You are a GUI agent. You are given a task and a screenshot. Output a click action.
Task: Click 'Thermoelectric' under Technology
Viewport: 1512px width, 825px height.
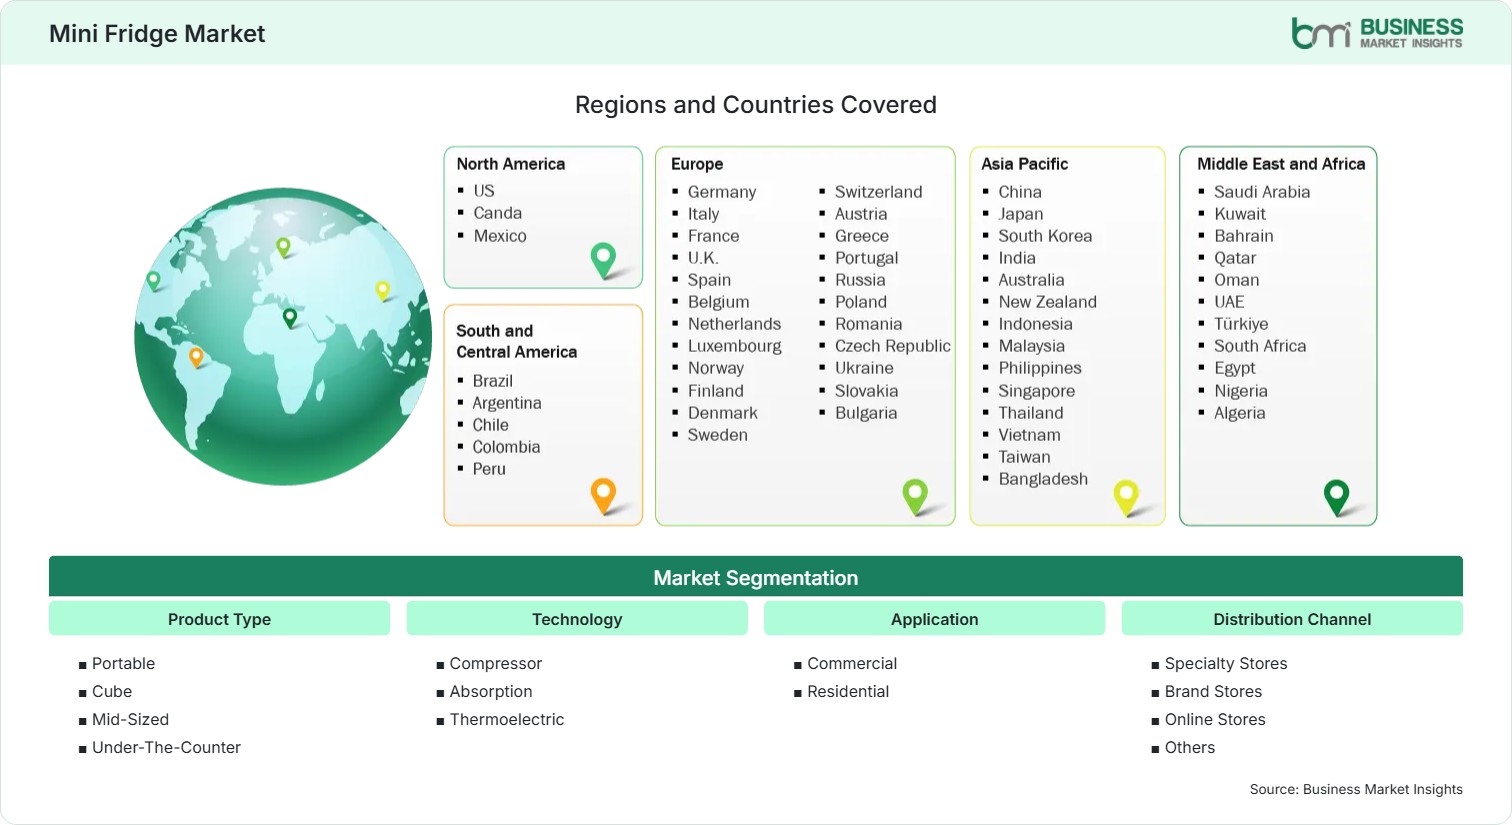[x=507, y=720]
